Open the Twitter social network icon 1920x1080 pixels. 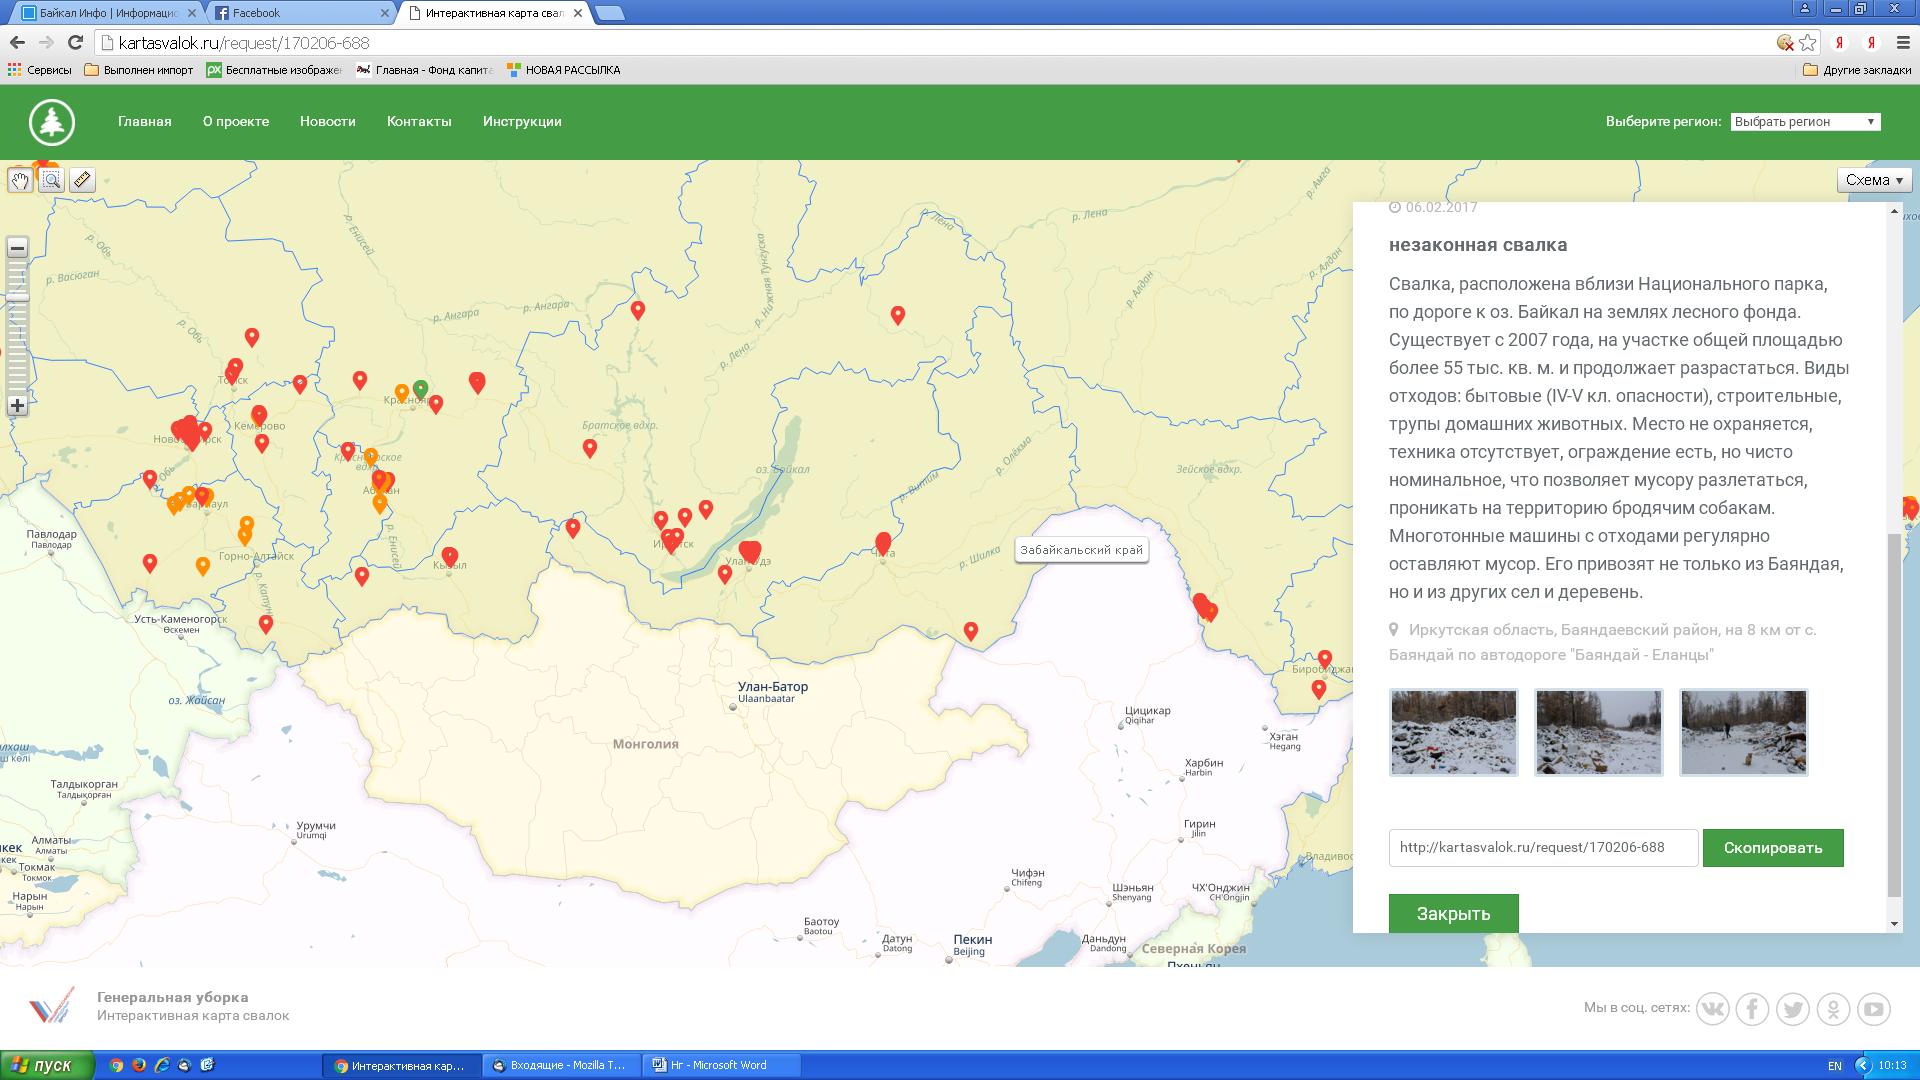click(1793, 1009)
